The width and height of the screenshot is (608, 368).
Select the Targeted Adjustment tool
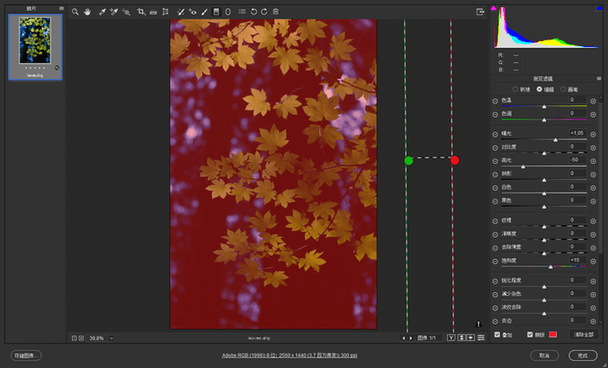pos(126,12)
